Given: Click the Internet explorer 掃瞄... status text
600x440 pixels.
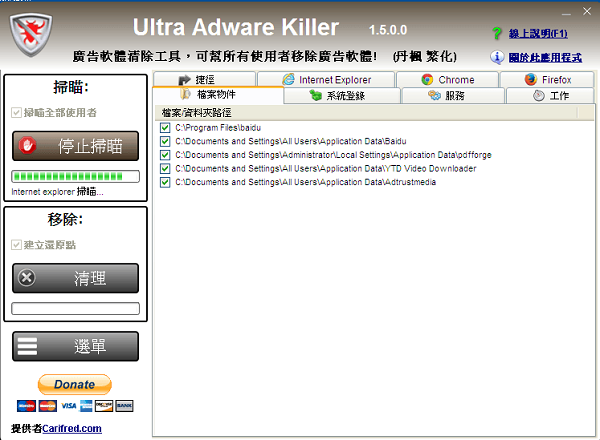Looking at the screenshot, I should (57, 192).
